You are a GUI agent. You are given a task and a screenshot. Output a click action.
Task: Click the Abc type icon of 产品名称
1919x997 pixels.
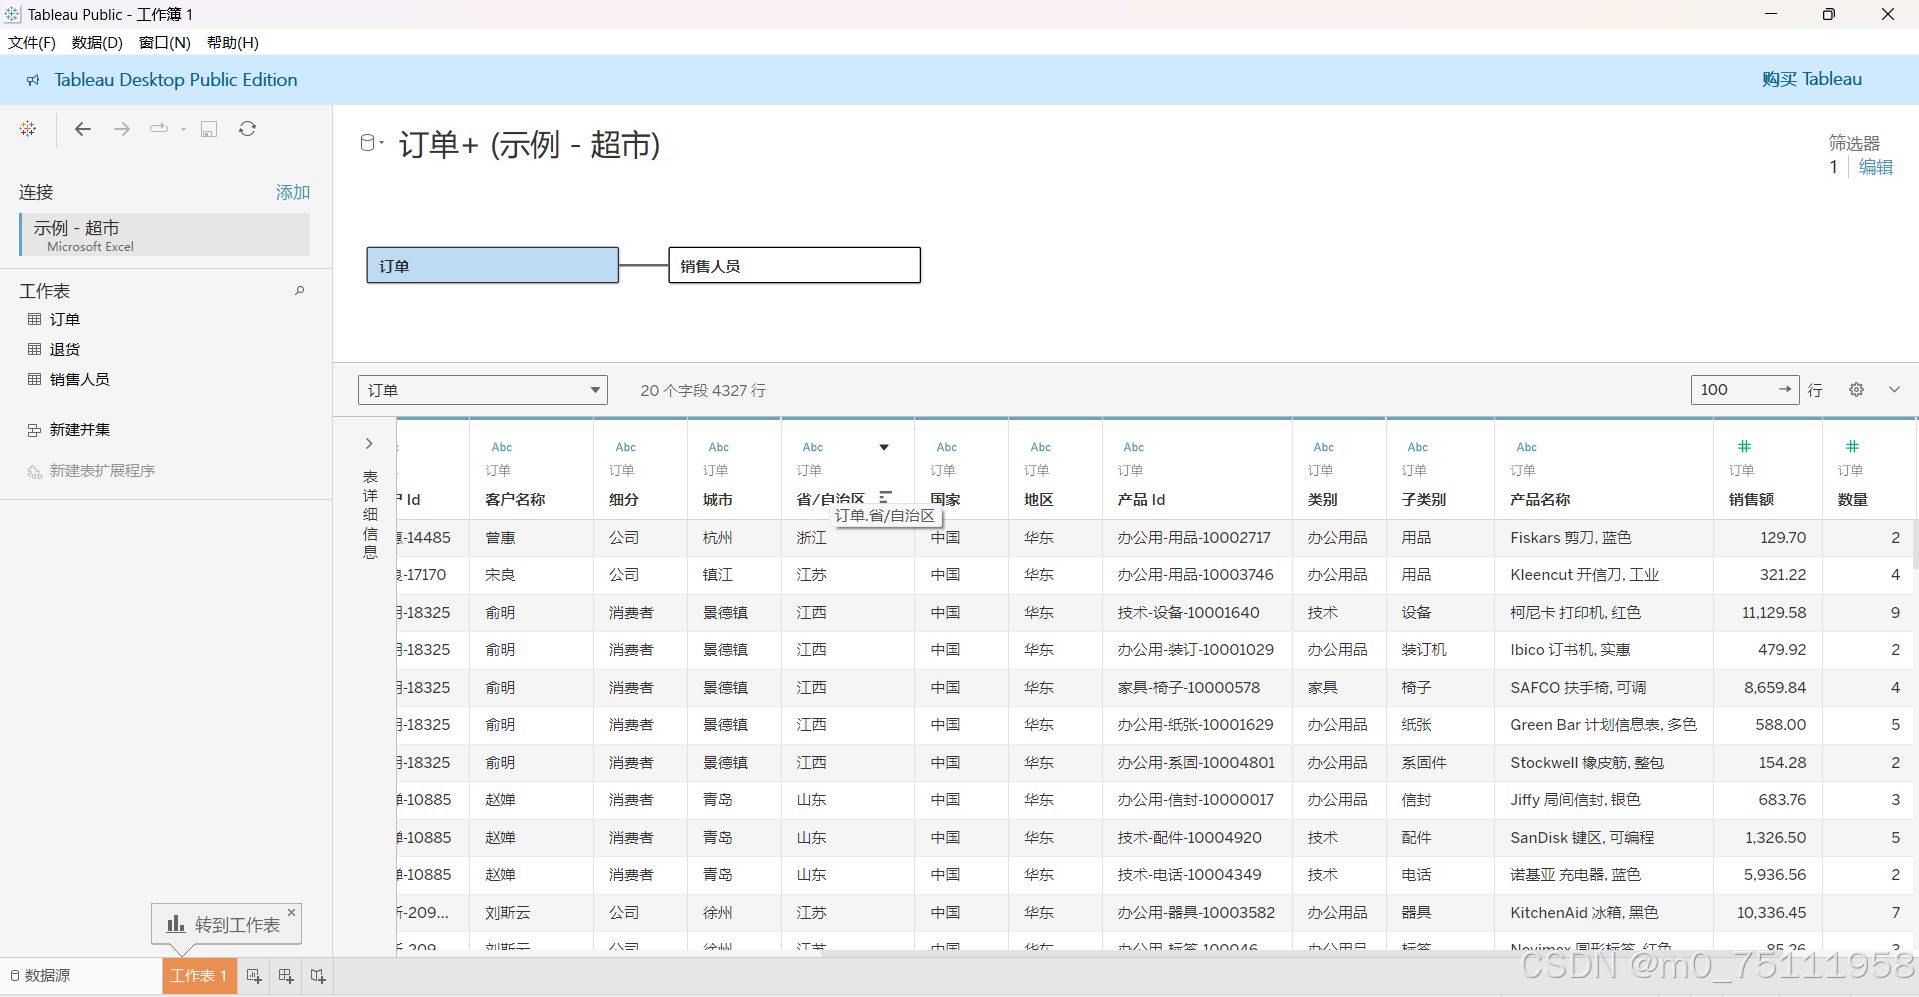point(1526,447)
